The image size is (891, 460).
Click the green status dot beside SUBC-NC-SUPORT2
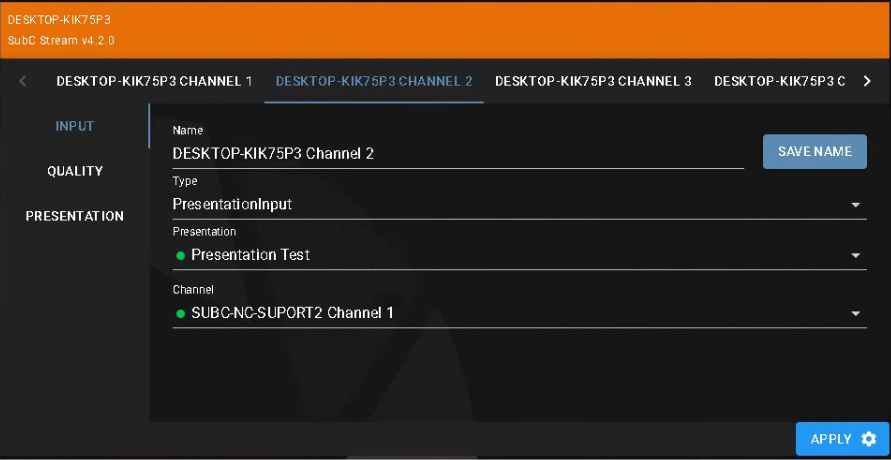[x=180, y=313]
